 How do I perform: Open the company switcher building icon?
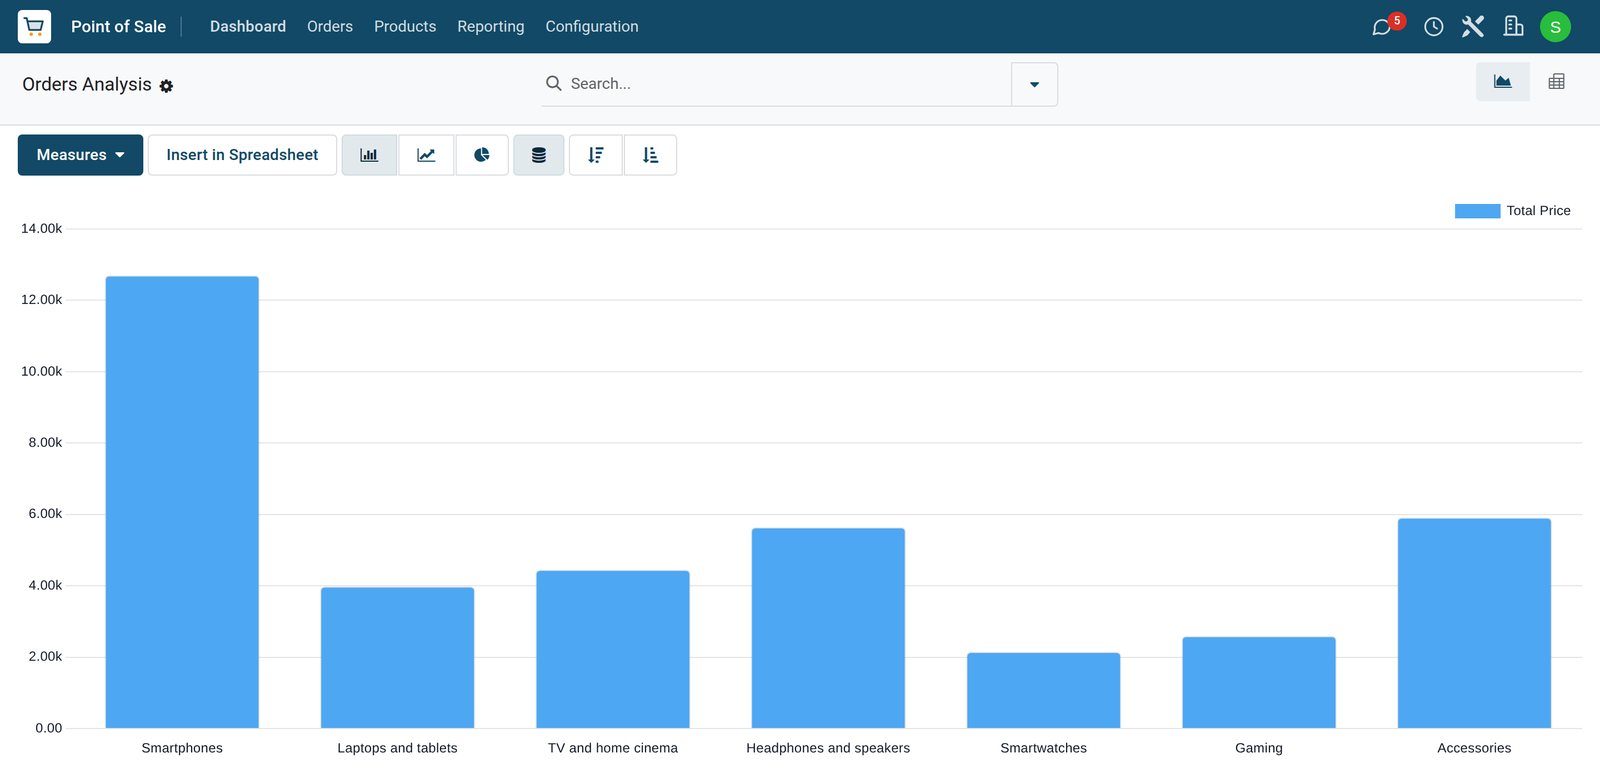(1513, 26)
